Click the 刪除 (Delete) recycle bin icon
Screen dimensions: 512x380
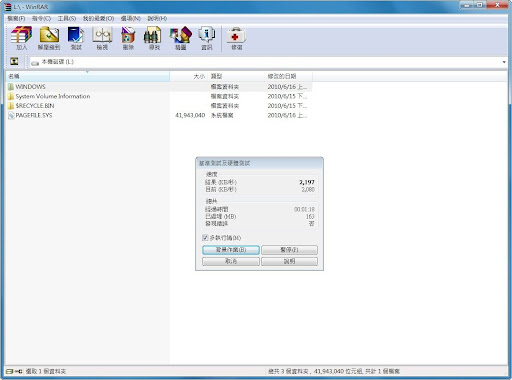click(x=128, y=38)
